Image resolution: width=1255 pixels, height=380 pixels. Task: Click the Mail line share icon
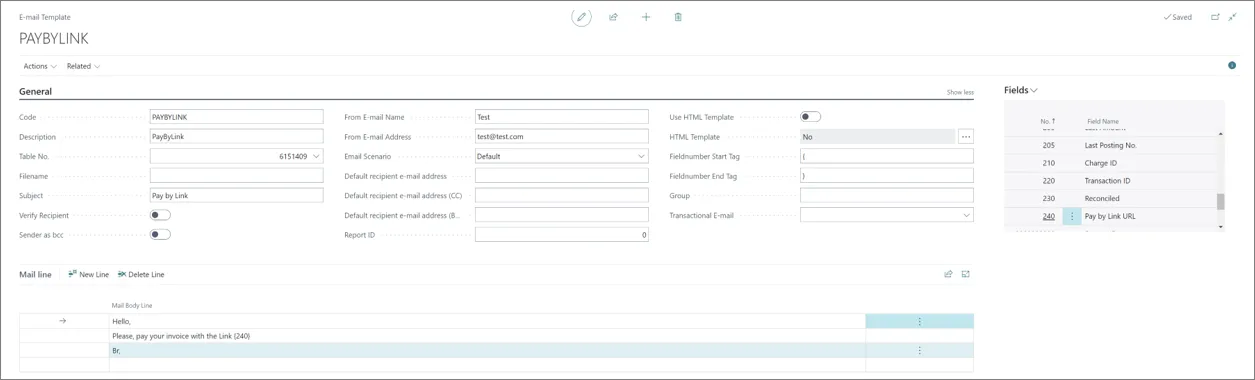pyautogui.click(x=948, y=274)
